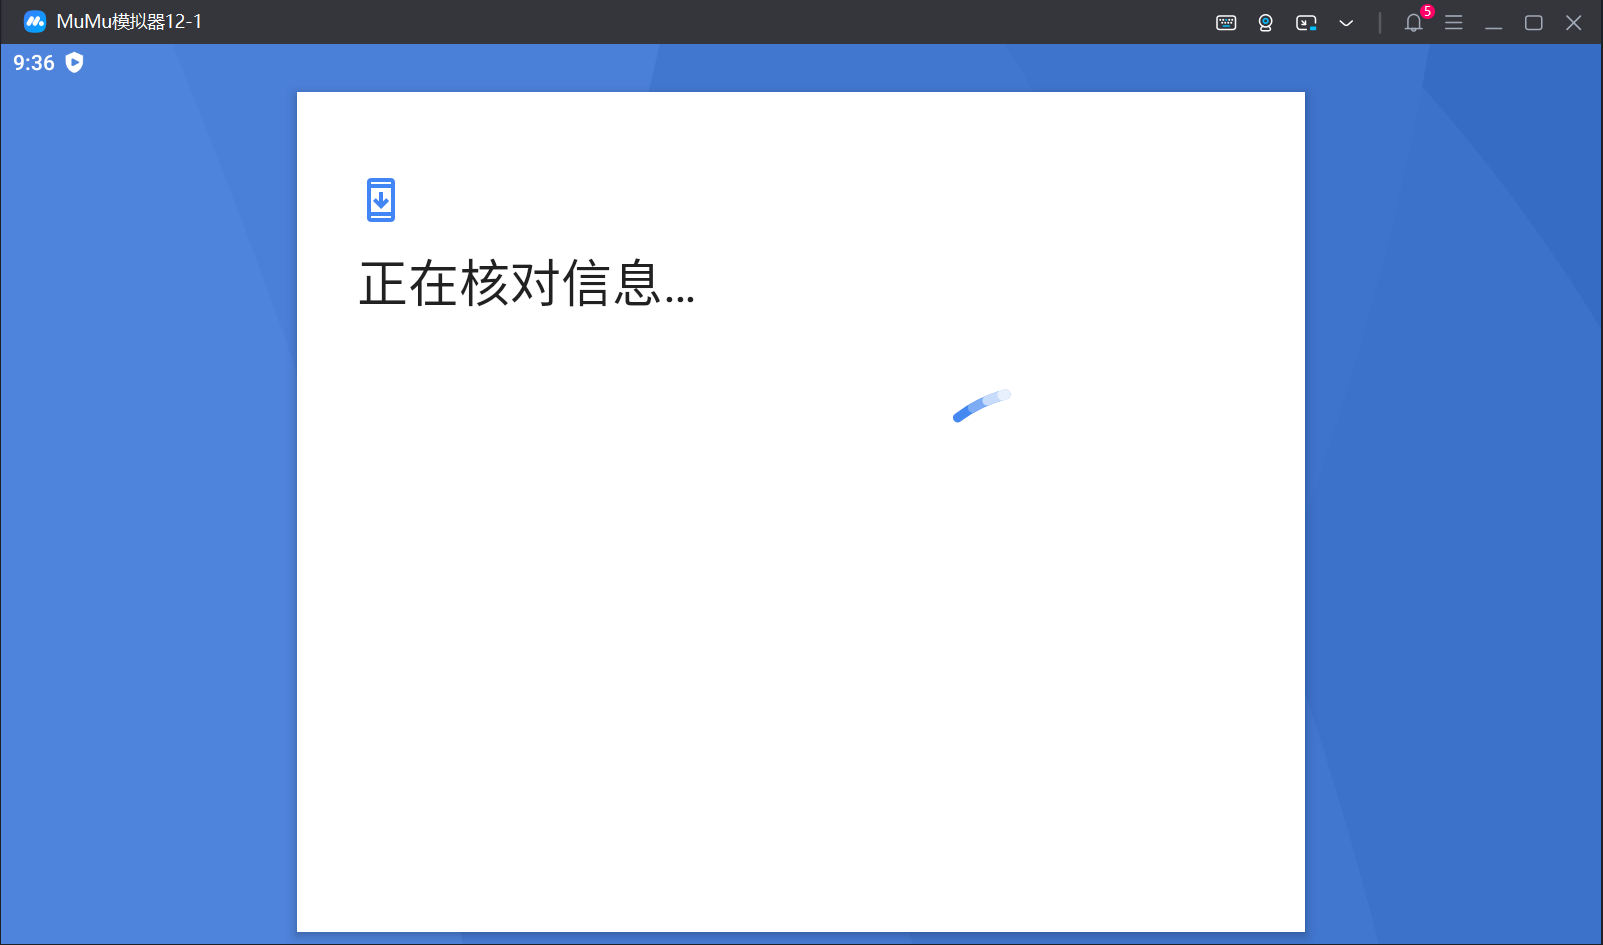Click the 9:36 status bar clock
The width and height of the screenshot is (1603, 945).
pos(34,63)
